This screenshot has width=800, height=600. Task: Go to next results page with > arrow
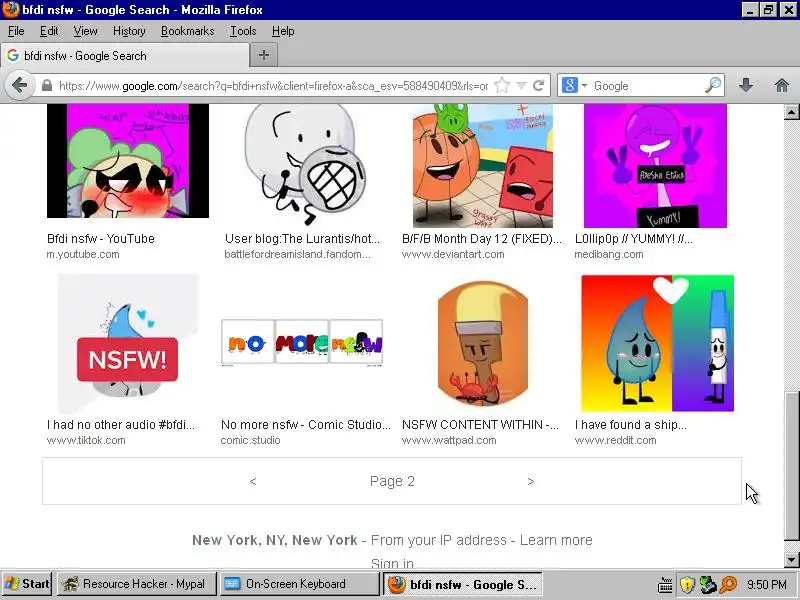pos(531,481)
